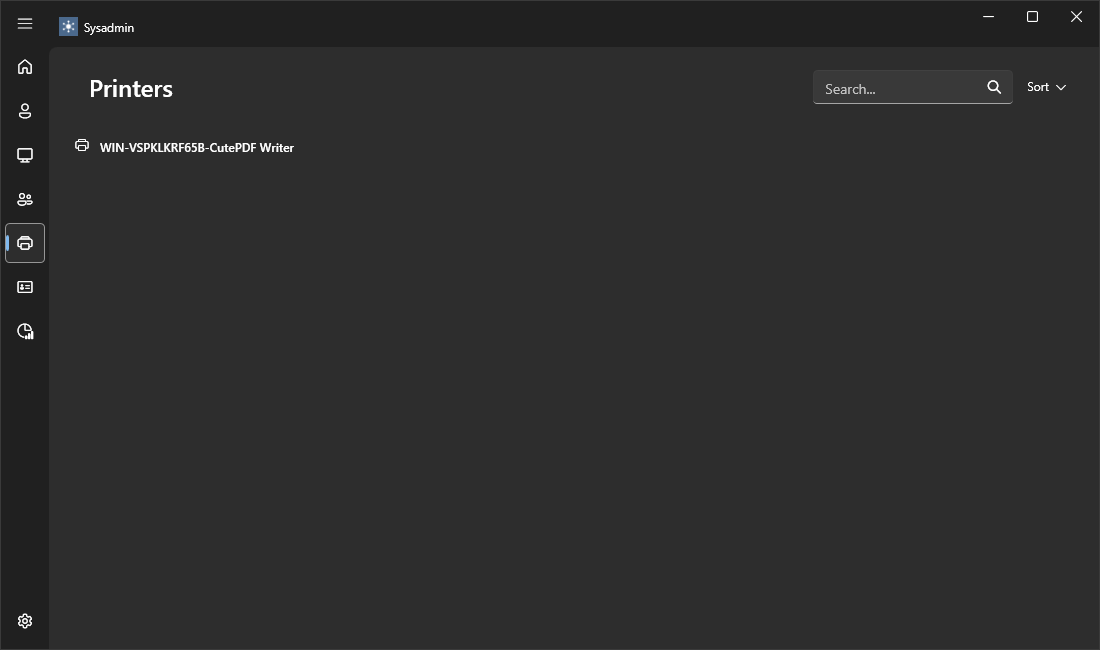Image resolution: width=1100 pixels, height=650 pixels.
Task: Open Settings gear at sidebar bottom
Action: (25, 621)
